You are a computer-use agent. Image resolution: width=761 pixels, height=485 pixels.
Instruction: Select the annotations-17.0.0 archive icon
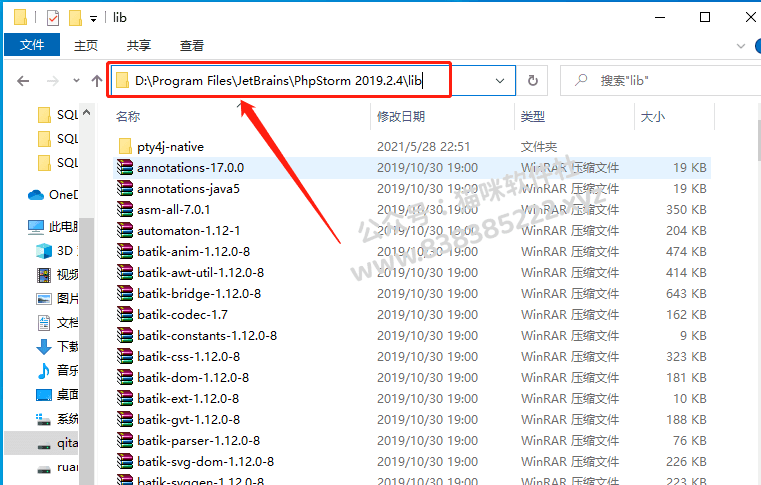[125, 167]
